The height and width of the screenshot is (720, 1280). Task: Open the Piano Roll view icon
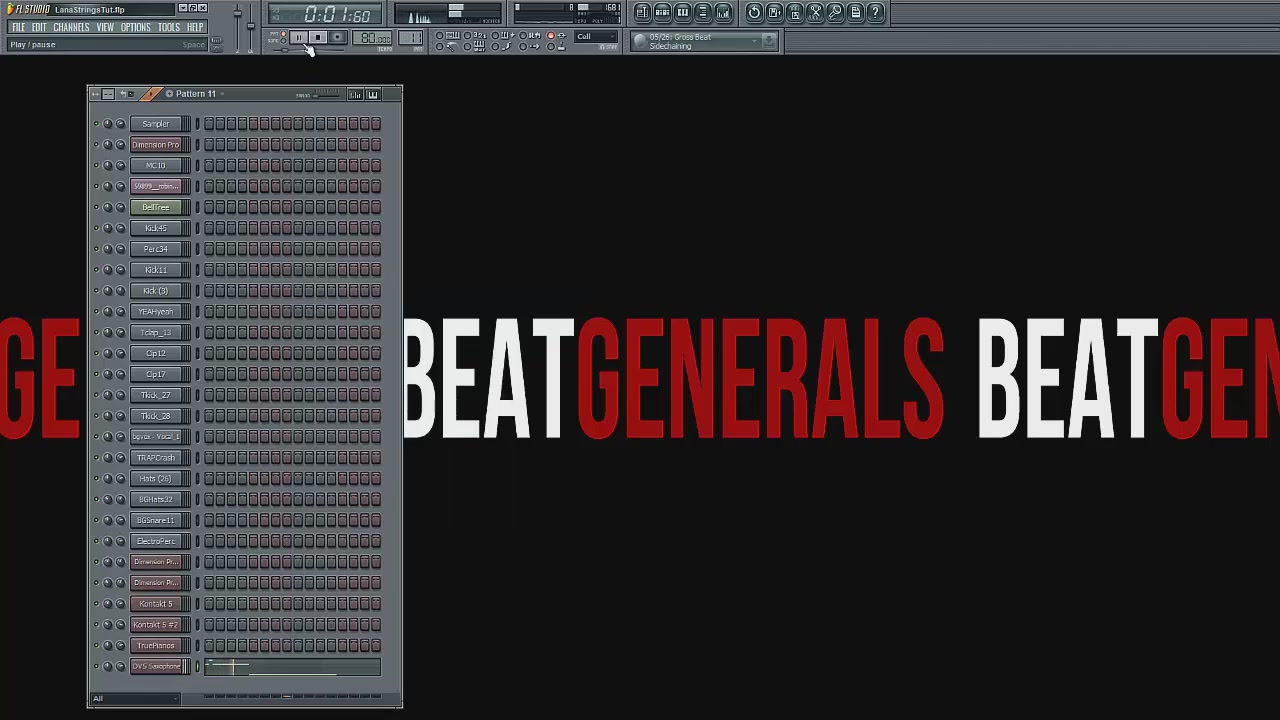tap(682, 12)
